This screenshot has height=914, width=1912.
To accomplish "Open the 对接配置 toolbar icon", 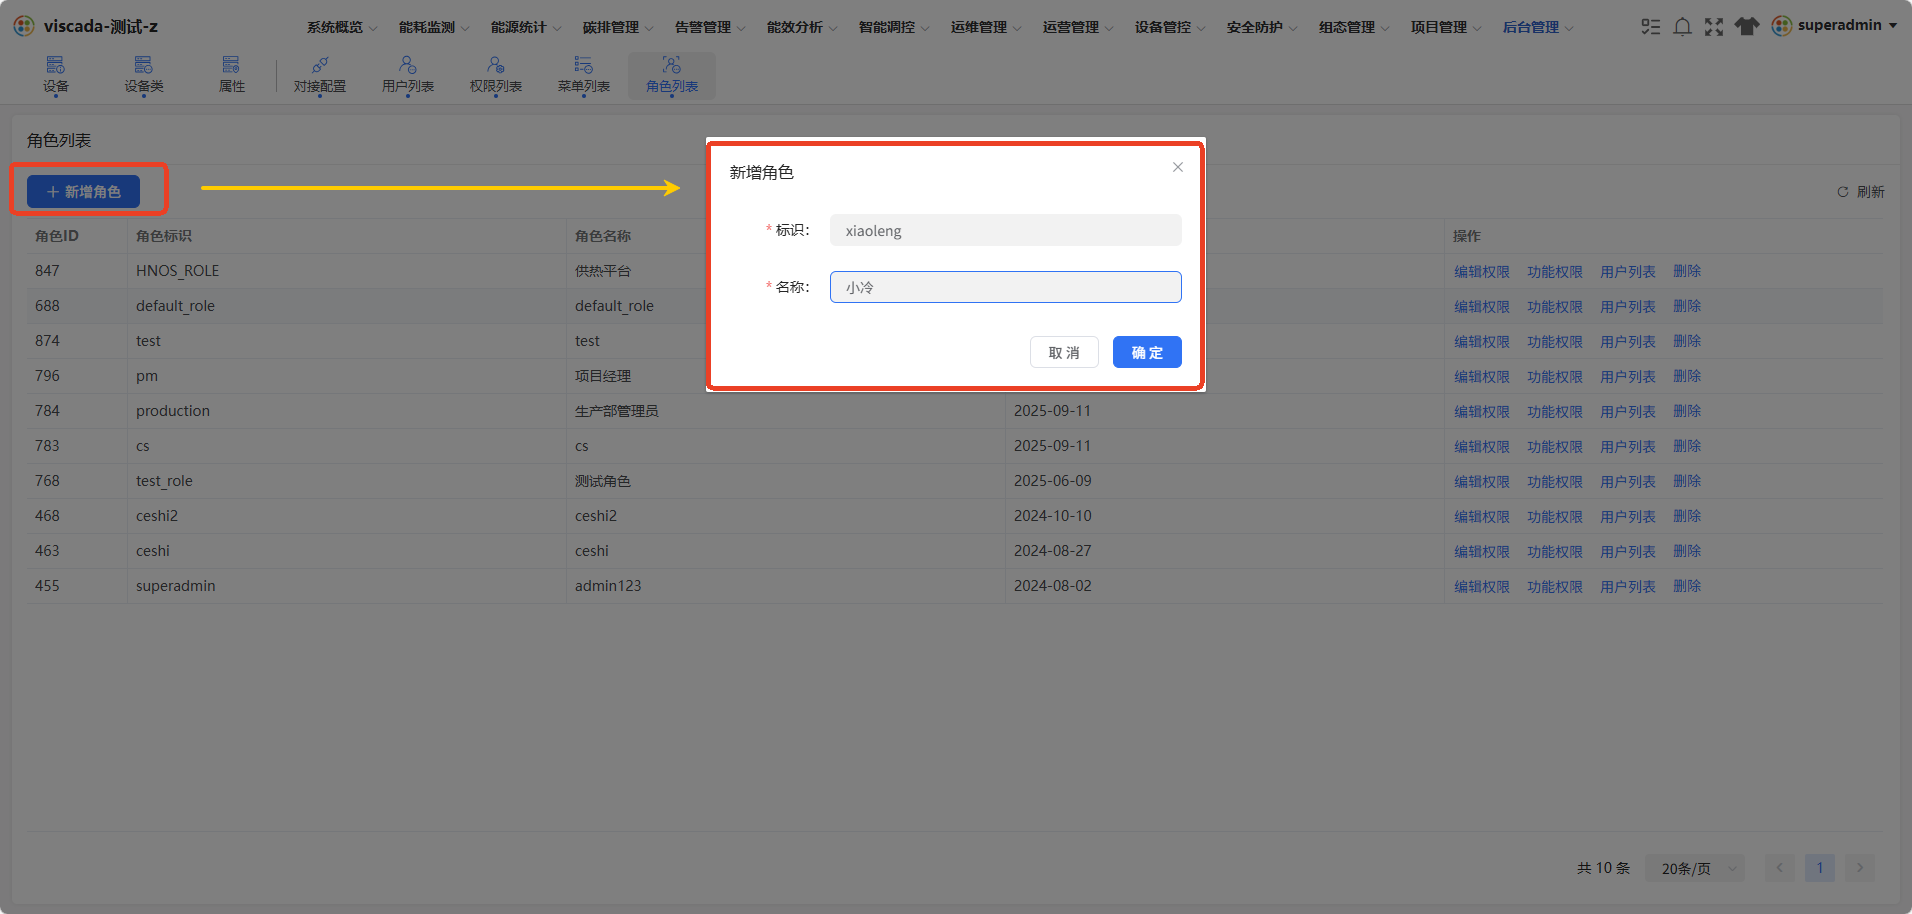I will pyautogui.click(x=320, y=75).
